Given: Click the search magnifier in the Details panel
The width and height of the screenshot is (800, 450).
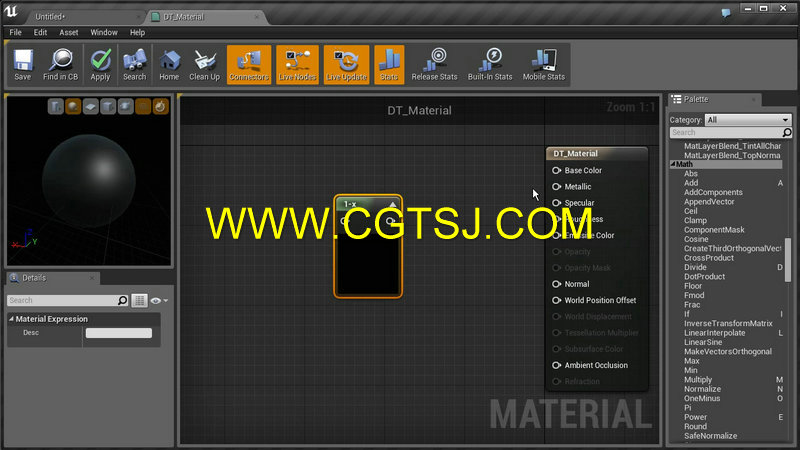Looking at the screenshot, I should (122, 301).
